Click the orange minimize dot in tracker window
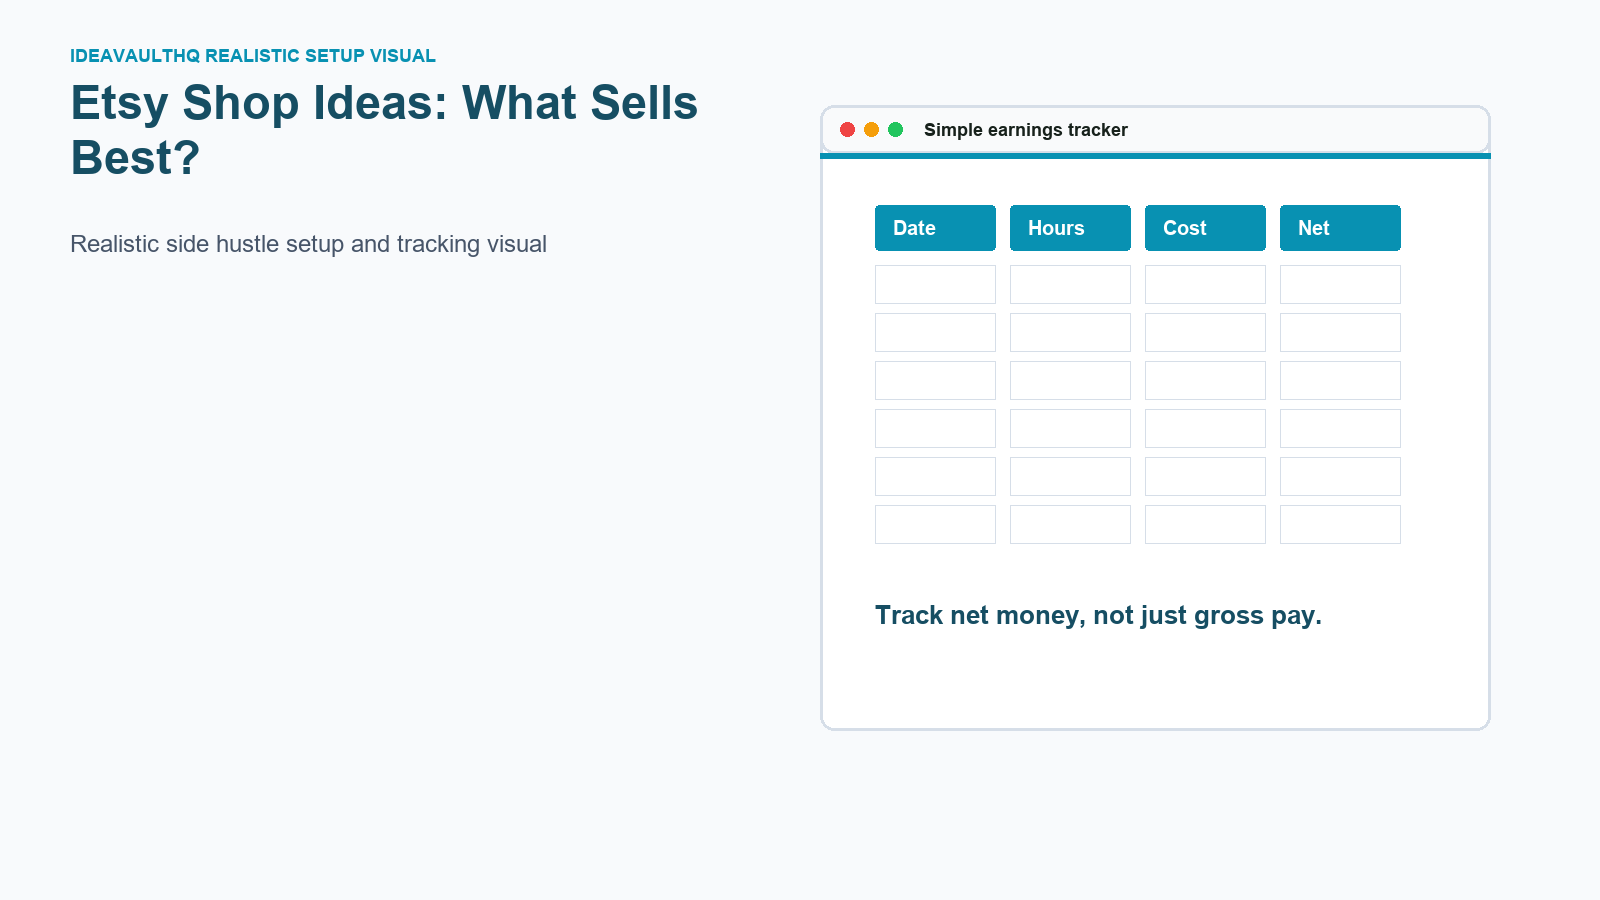The image size is (1600, 900). (871, 130)
